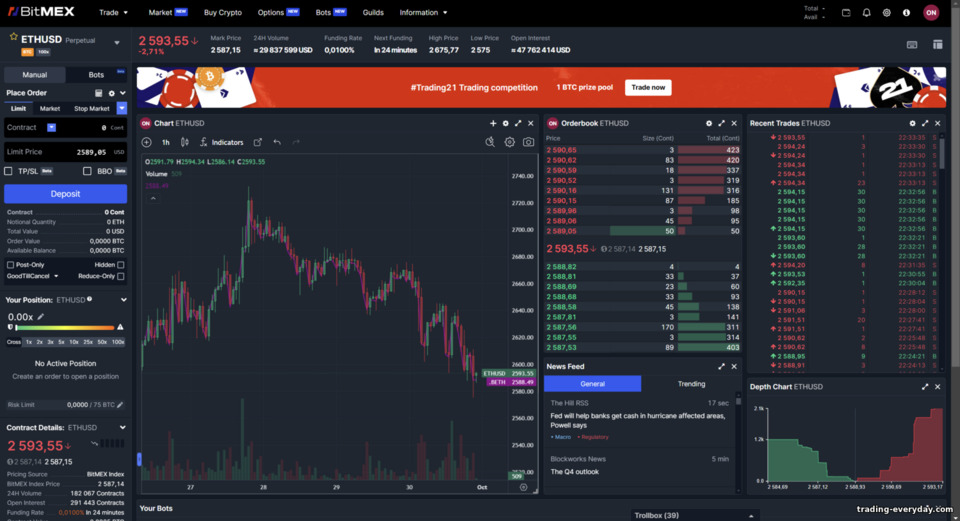The width and height of the screenshot is (960, 521).
Task: Switch News Feed to Trending tab
Action: click(x=691, y=384)
